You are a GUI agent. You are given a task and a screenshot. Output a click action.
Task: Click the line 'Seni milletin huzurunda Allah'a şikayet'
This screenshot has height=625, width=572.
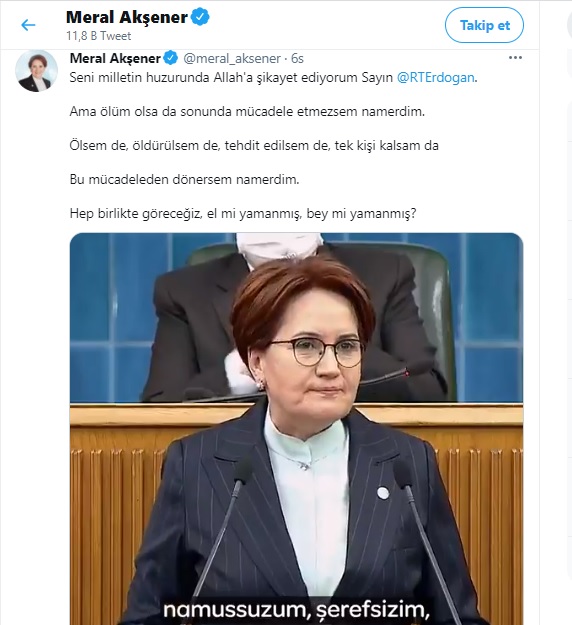[x=273, y=77]
